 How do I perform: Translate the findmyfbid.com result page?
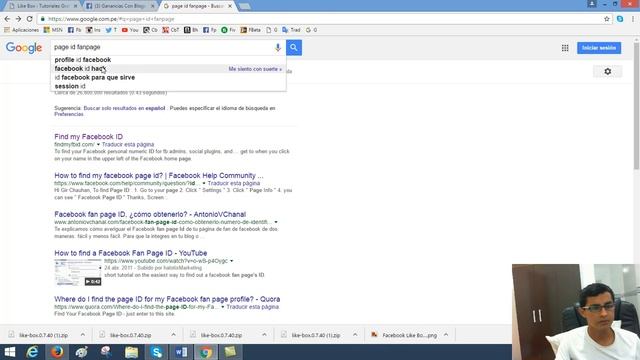click(128, 144)
